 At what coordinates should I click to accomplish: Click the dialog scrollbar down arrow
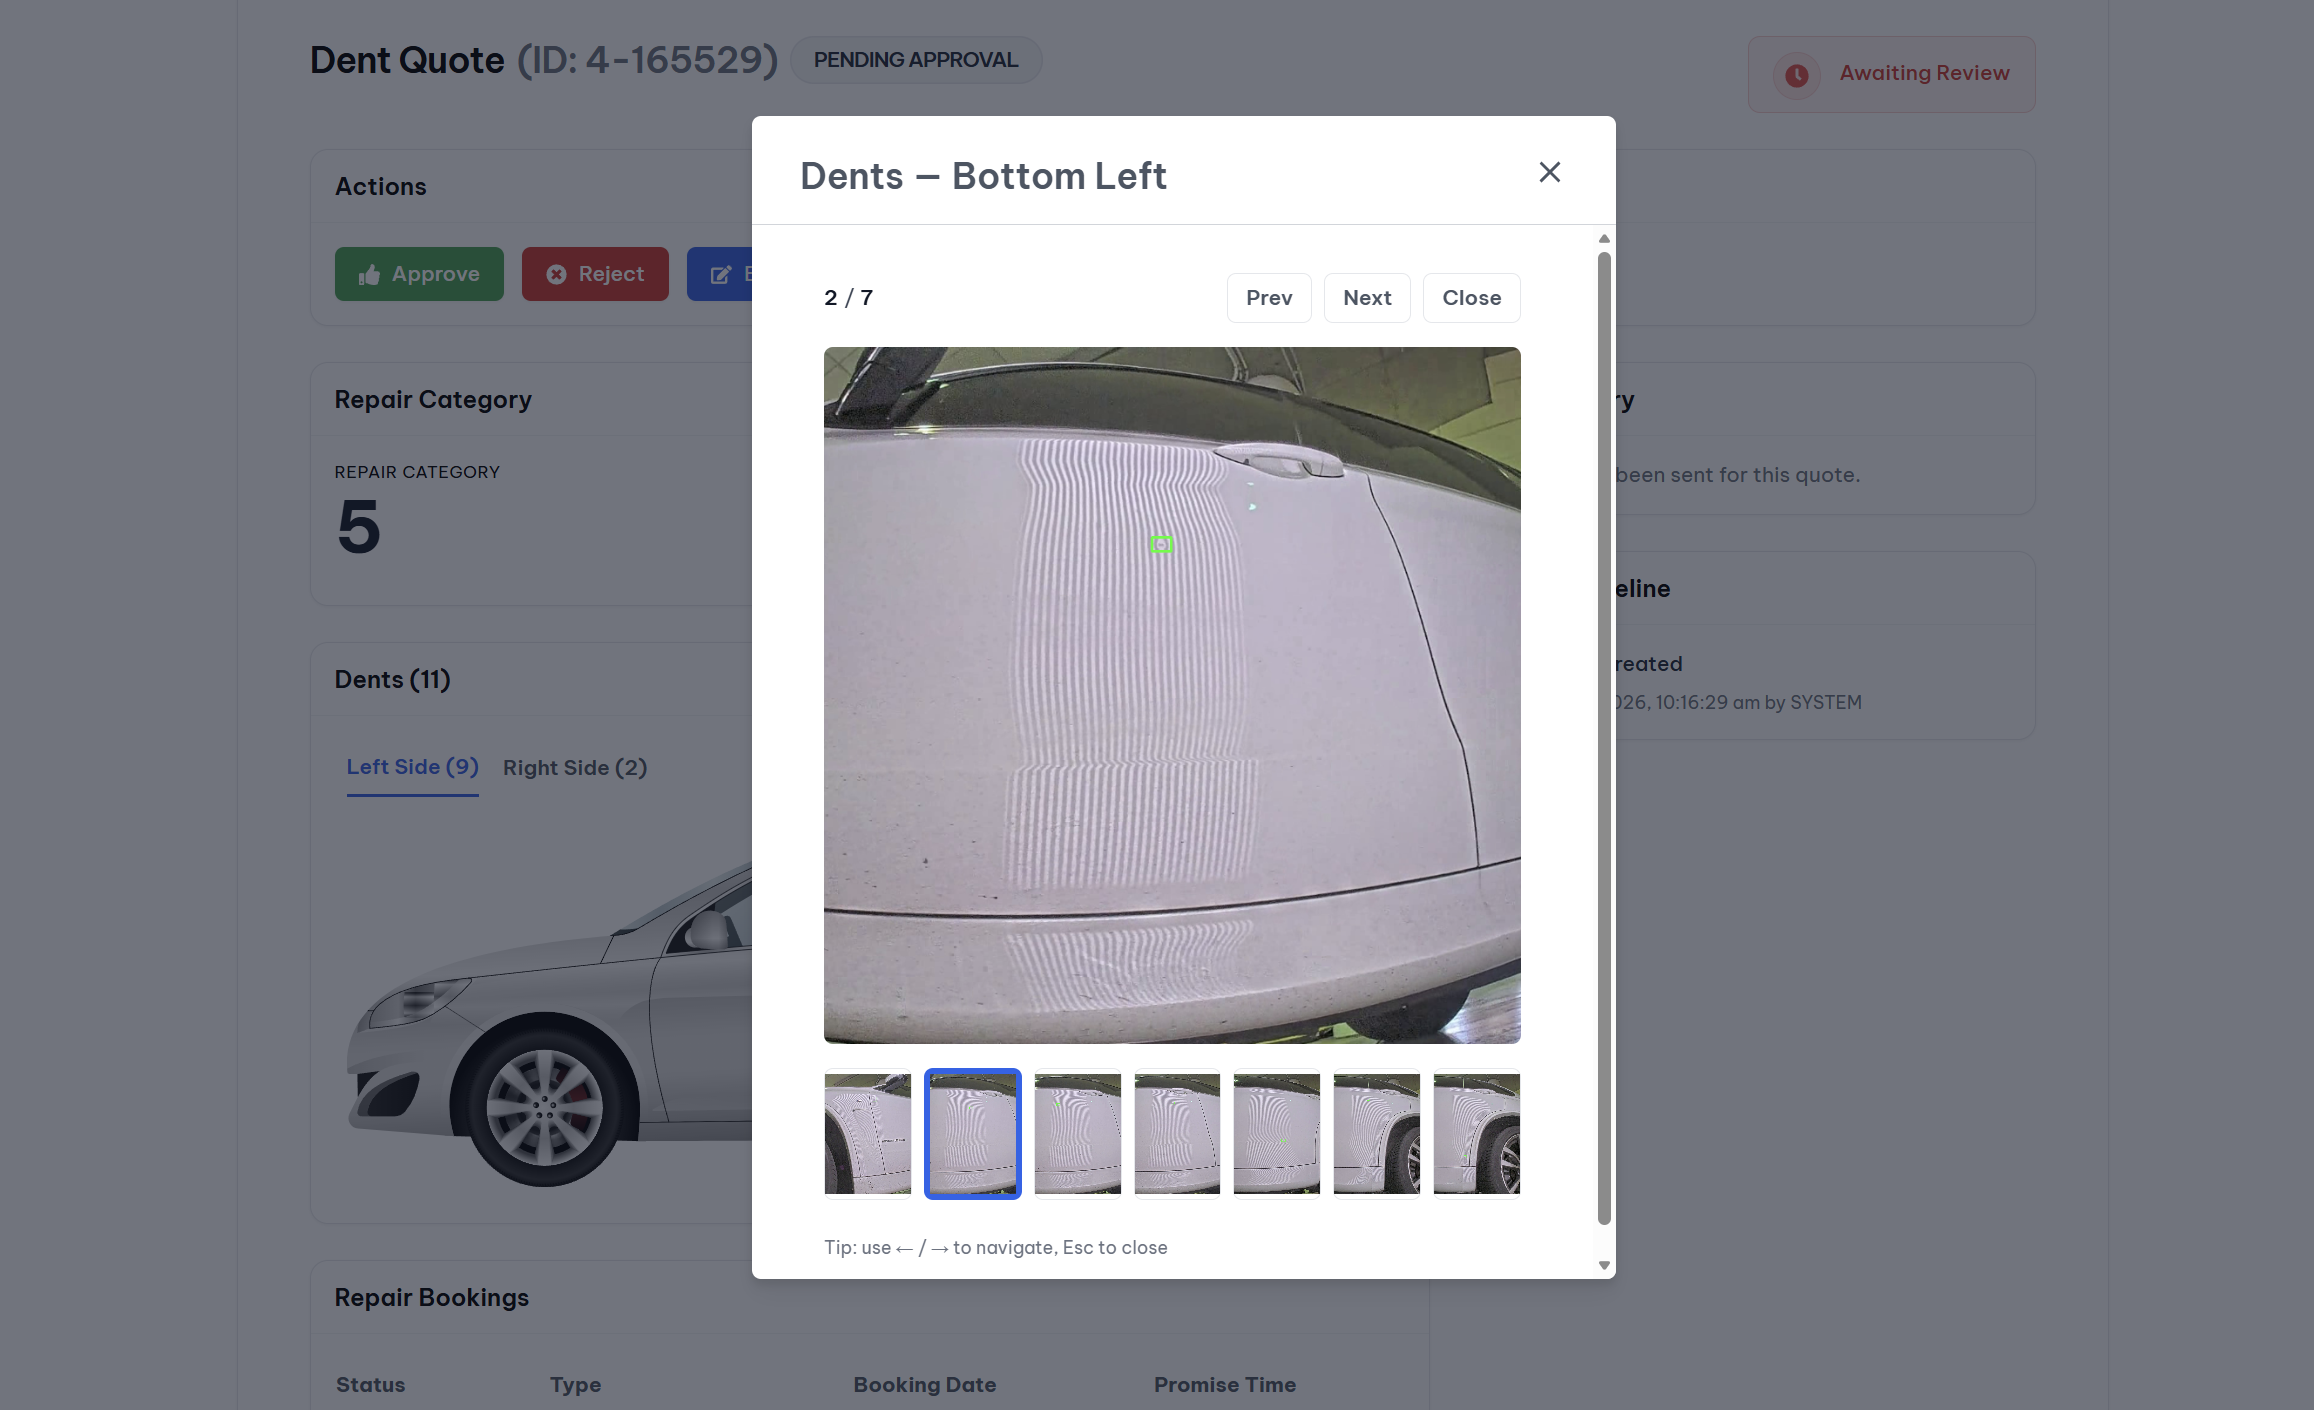coord(1604,1265)
